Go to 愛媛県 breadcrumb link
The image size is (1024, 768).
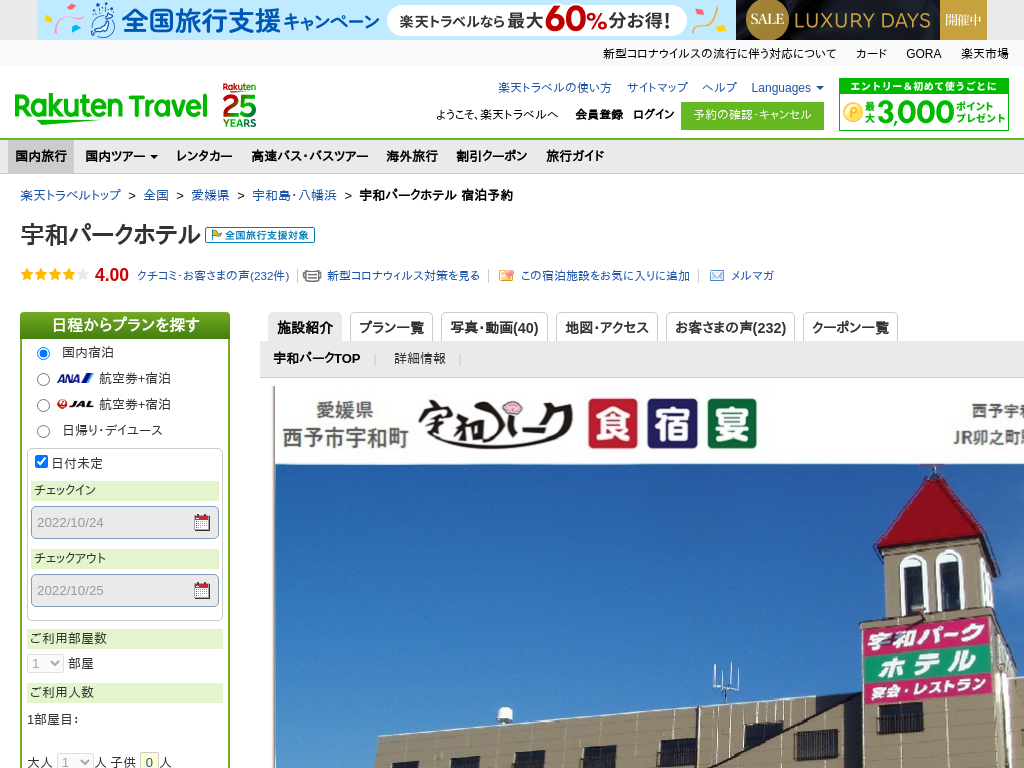210,195
